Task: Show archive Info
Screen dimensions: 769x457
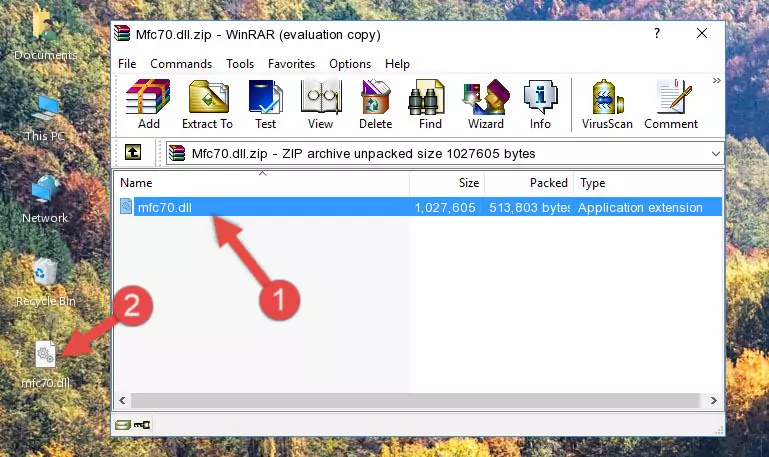Action: point(540,104)
